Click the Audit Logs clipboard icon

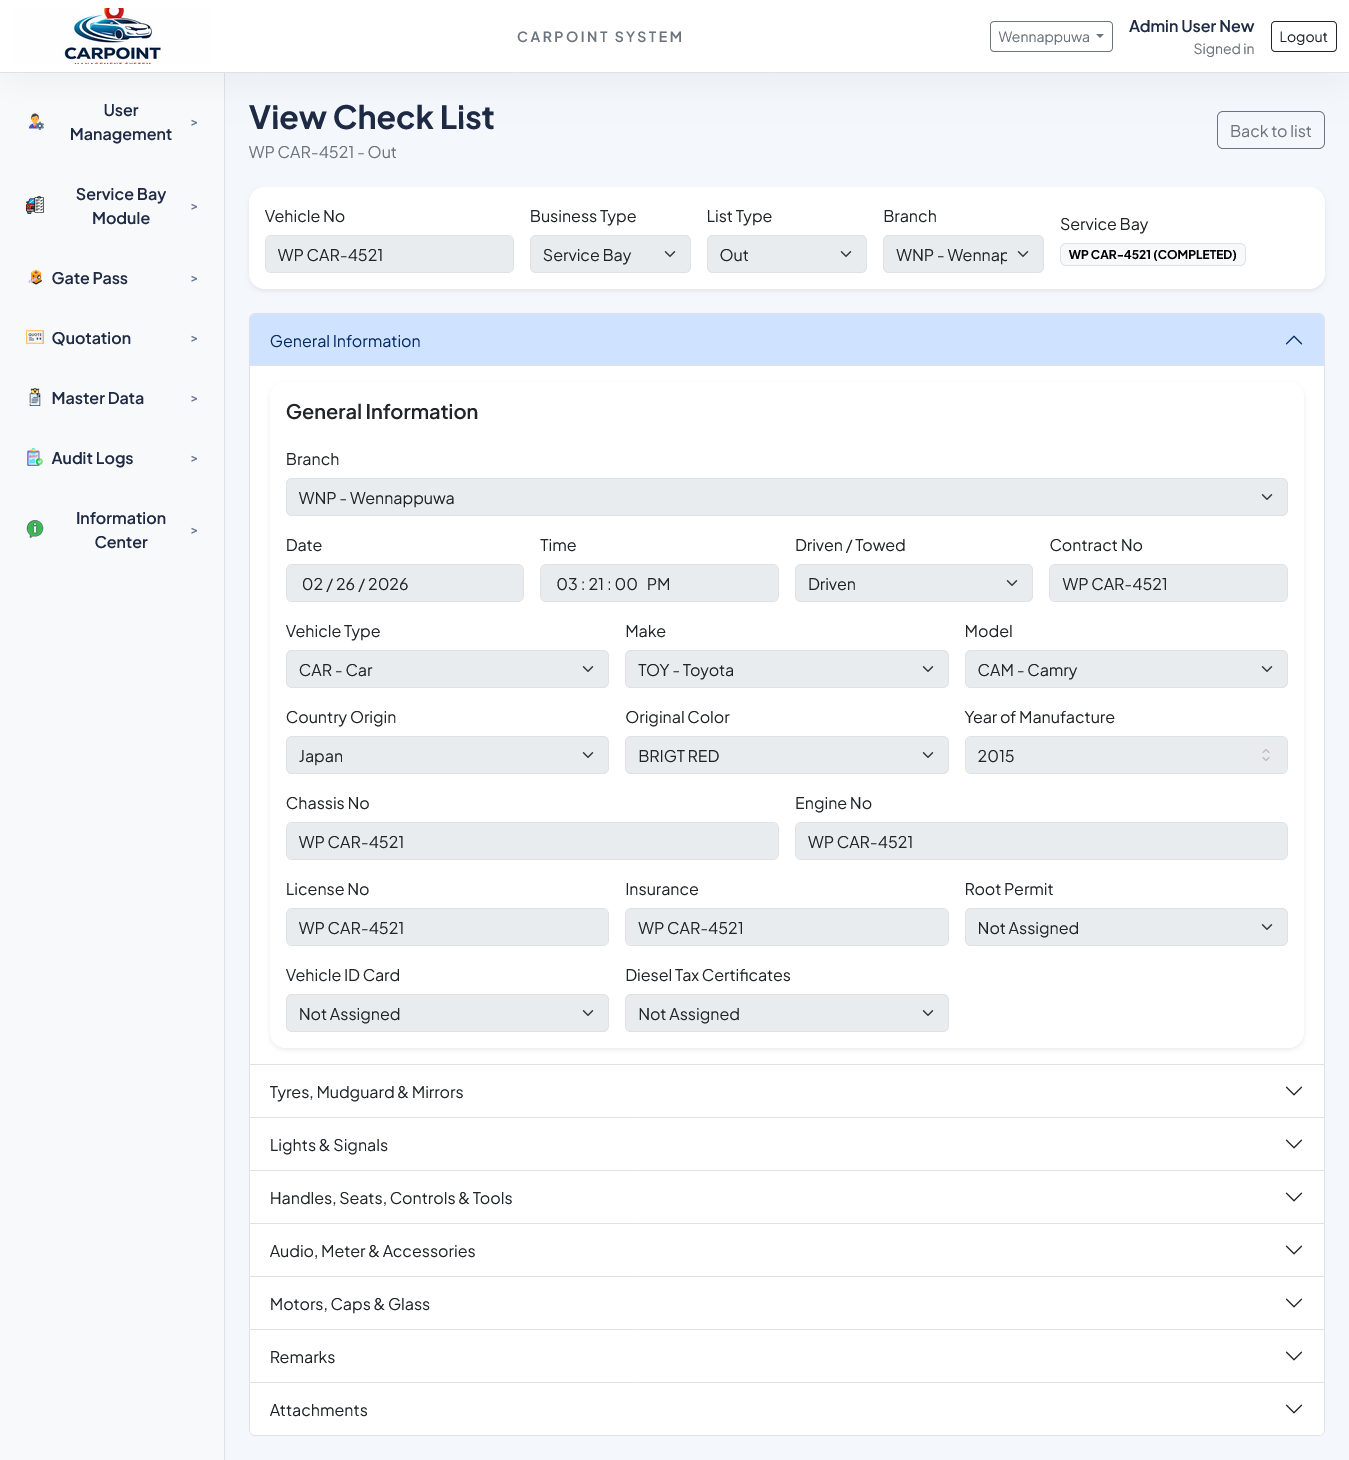pos(33,457)
